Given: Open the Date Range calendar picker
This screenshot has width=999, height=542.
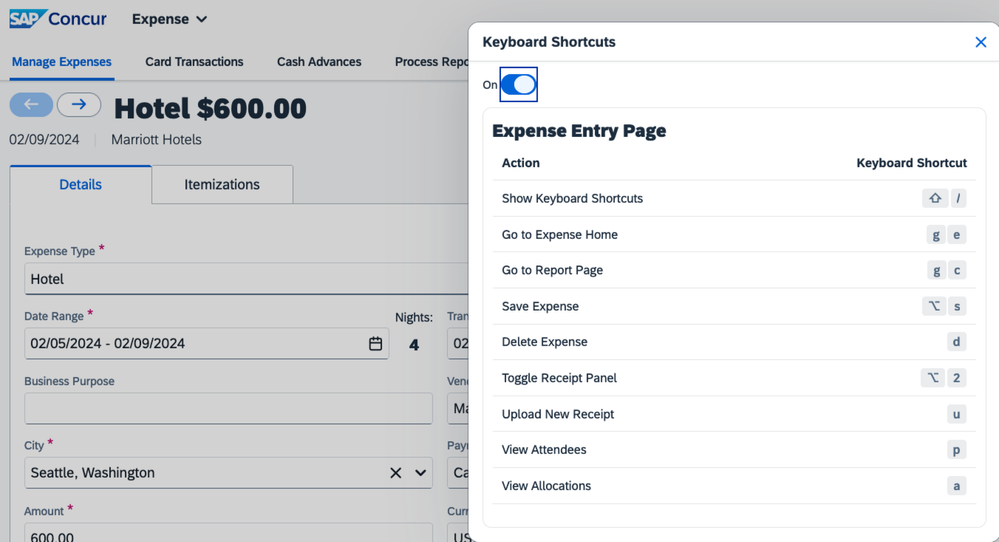Looking at the screenshot, I should pos(375,343).
